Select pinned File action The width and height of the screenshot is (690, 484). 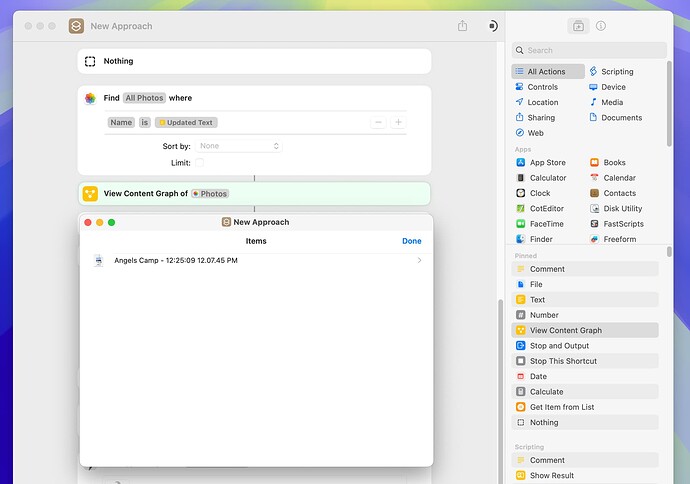(x=585, y=284)
